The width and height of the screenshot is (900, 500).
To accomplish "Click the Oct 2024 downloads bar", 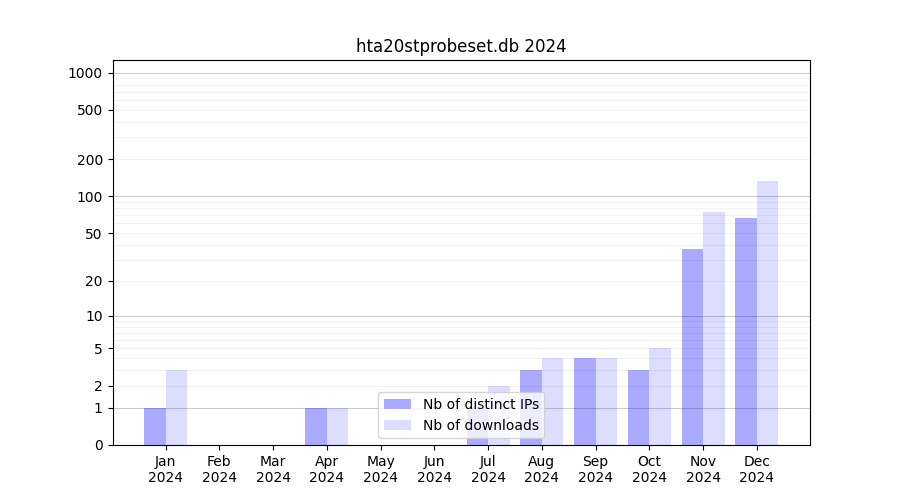I will pyautogui.click(x=660, y=396).
